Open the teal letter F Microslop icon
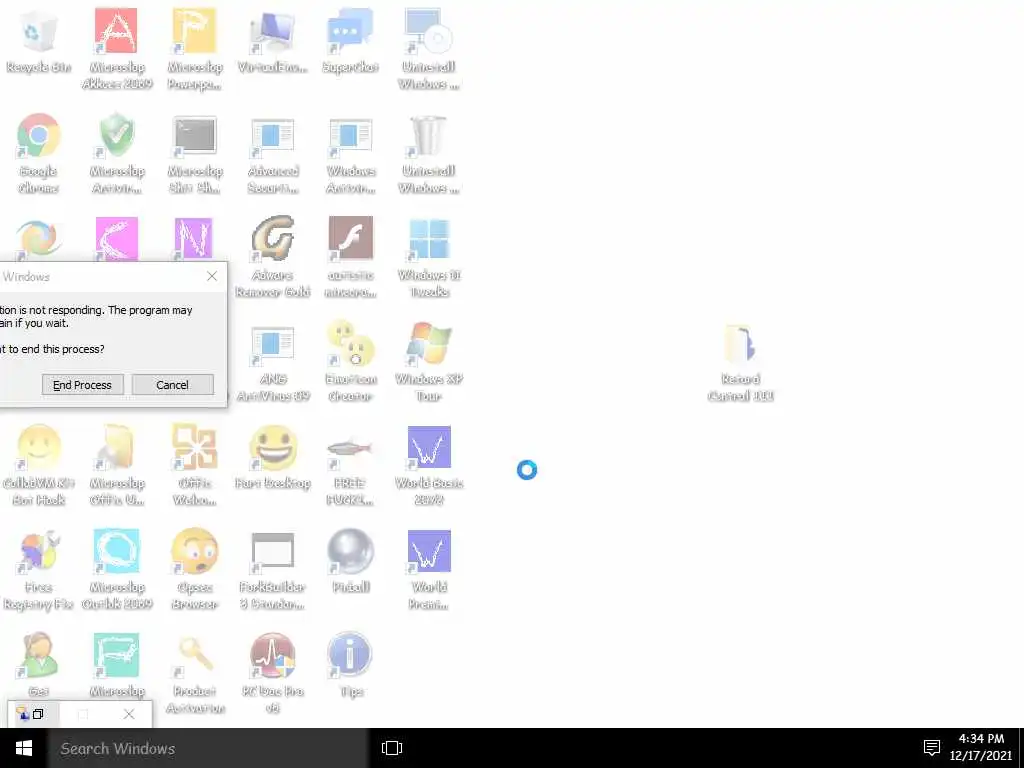The width and height of the screenshot is (1024, 768). [116, 666]
